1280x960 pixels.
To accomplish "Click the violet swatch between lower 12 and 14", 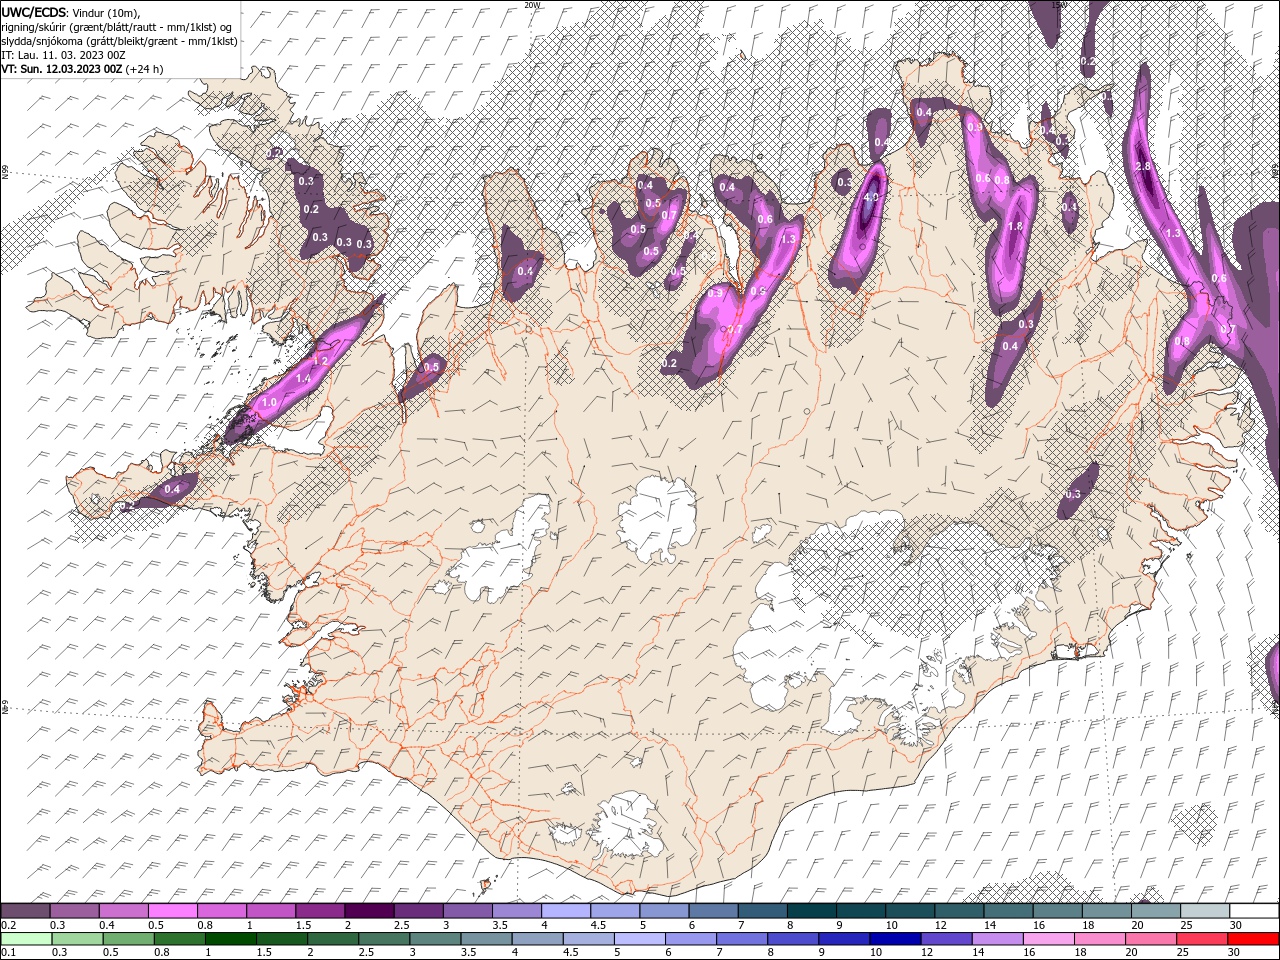I will click(948, 939).
